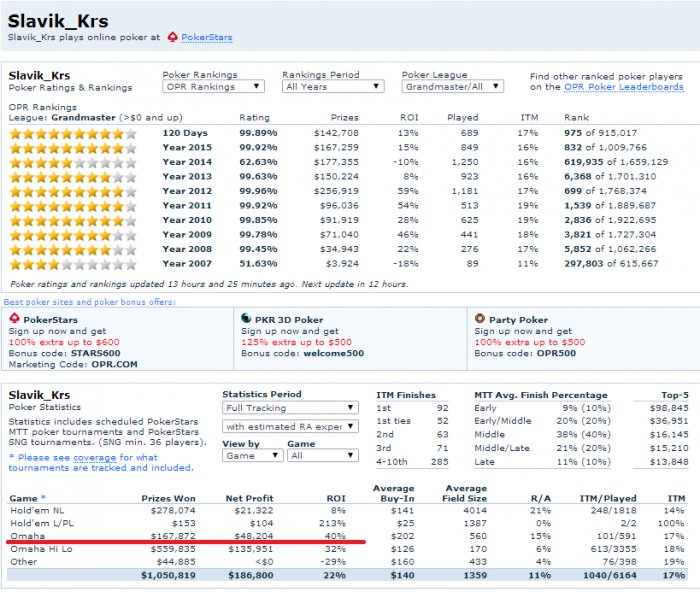Screen dimensions: 700x592
Task: Click the star rating for 120 Days
Action: tap(73, 133)
